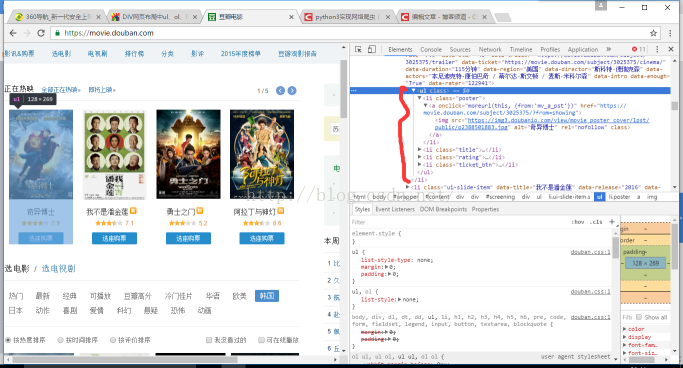
Task: Select the 按时间排序 radio button
Action: (61, 340)
